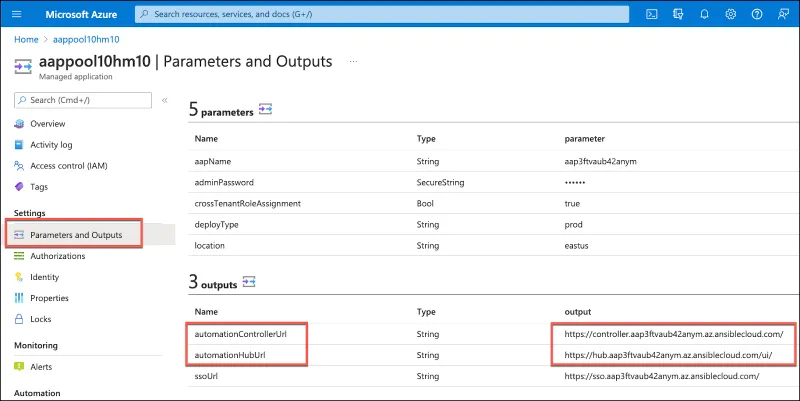Click the icon next to 5 parameters
The image size is (800, 401).
coord(266,109)
